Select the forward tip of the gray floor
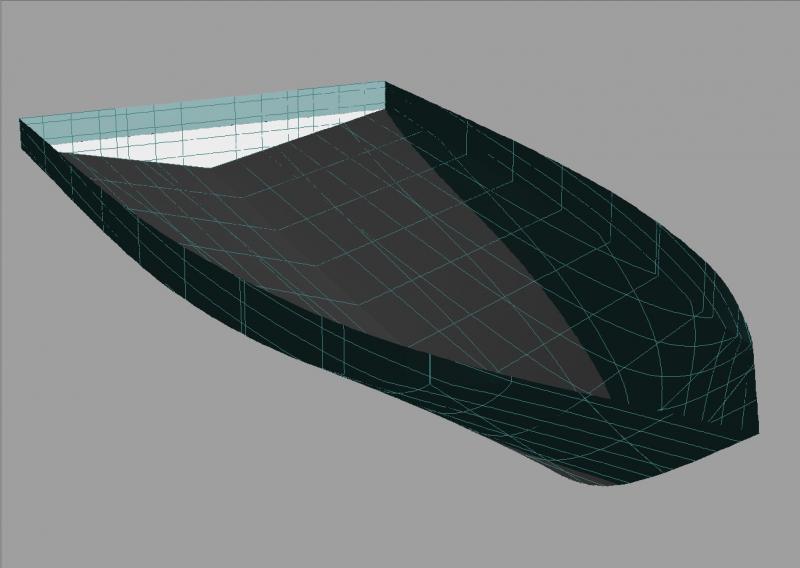The image size is (800, 568). [610, 397]
